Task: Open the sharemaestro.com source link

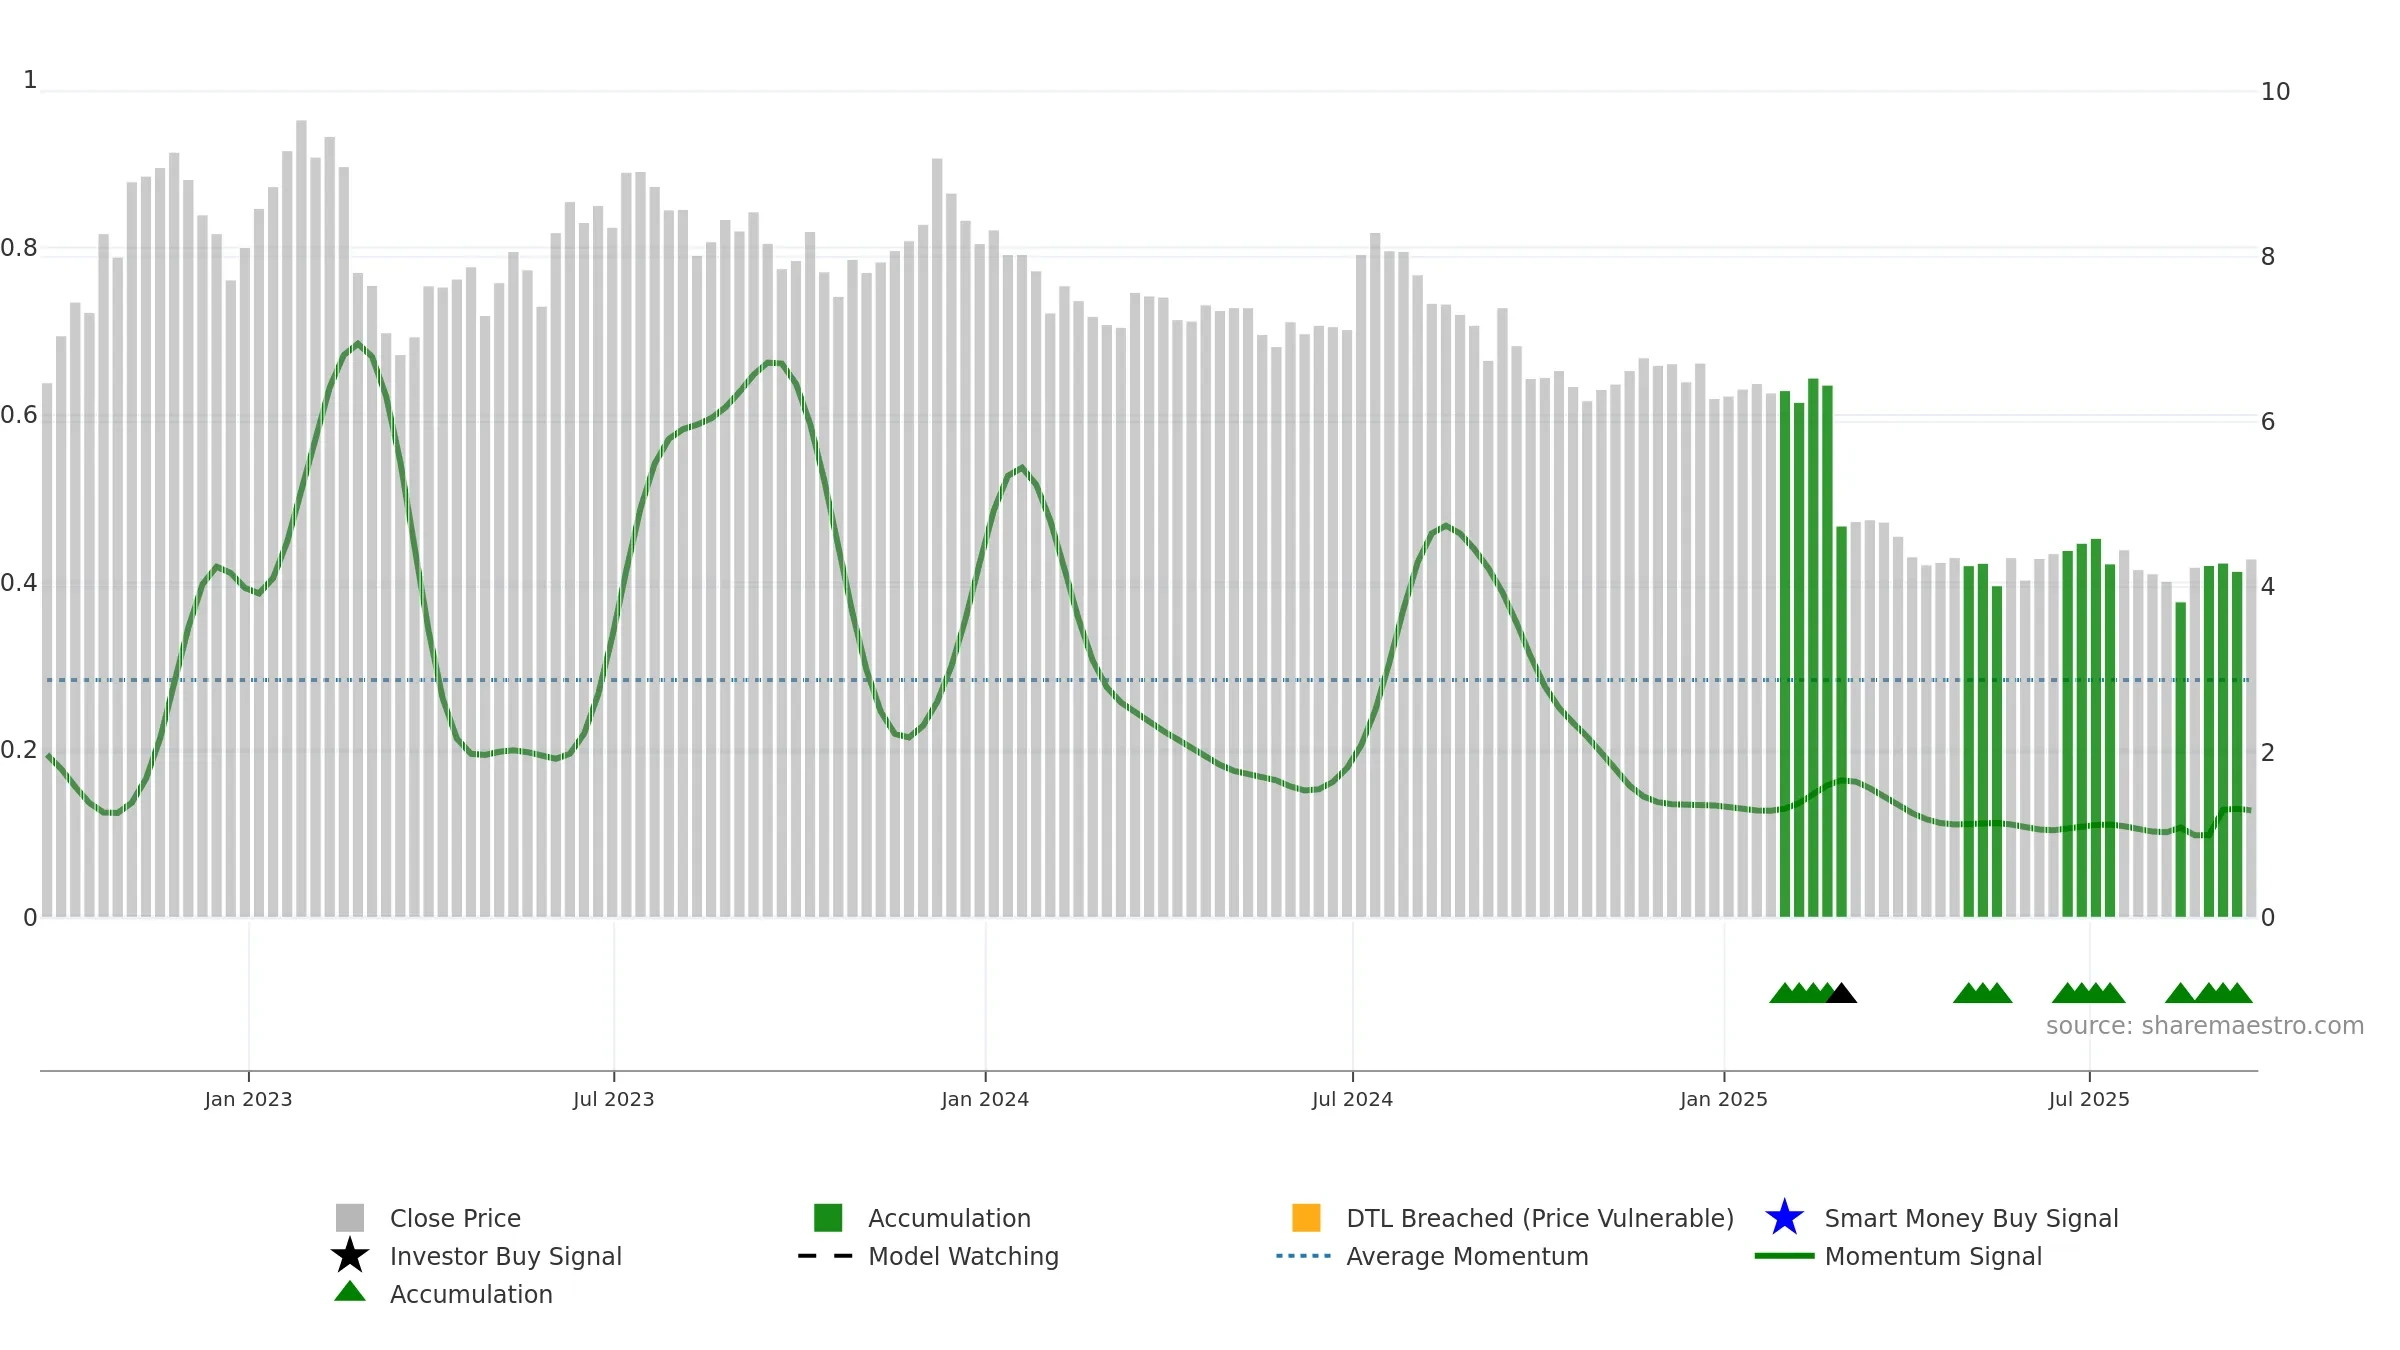Action: 2204,1026
